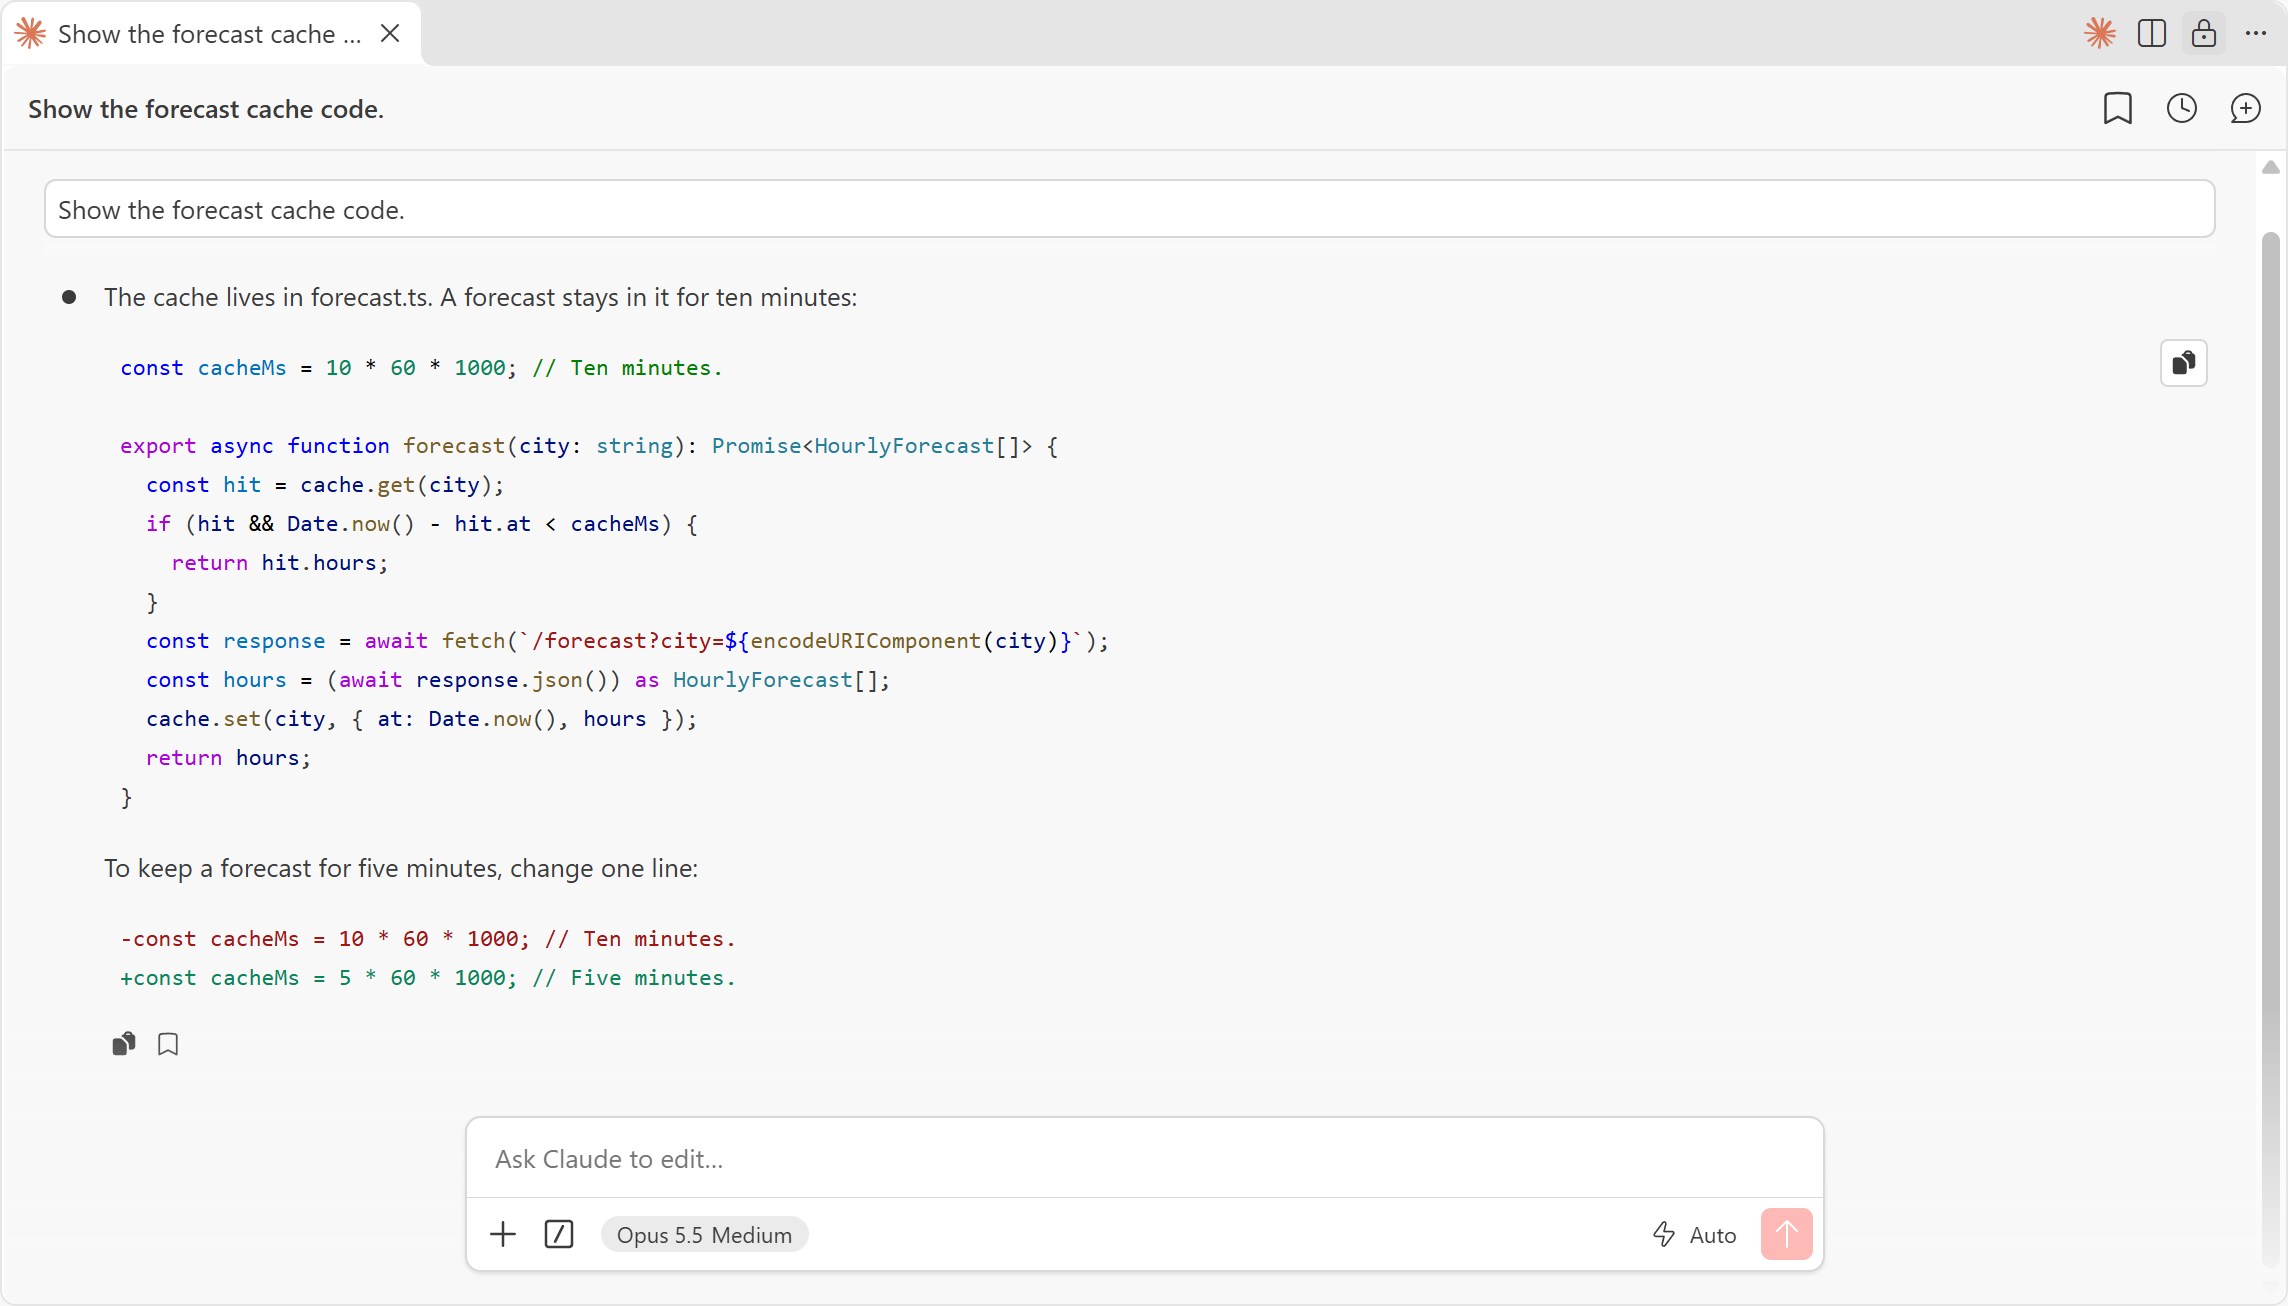Click the Claude starburst icon in top bar
Screen dimensions: 2288x1306
pyautogui.click(x=2100, y=33)
